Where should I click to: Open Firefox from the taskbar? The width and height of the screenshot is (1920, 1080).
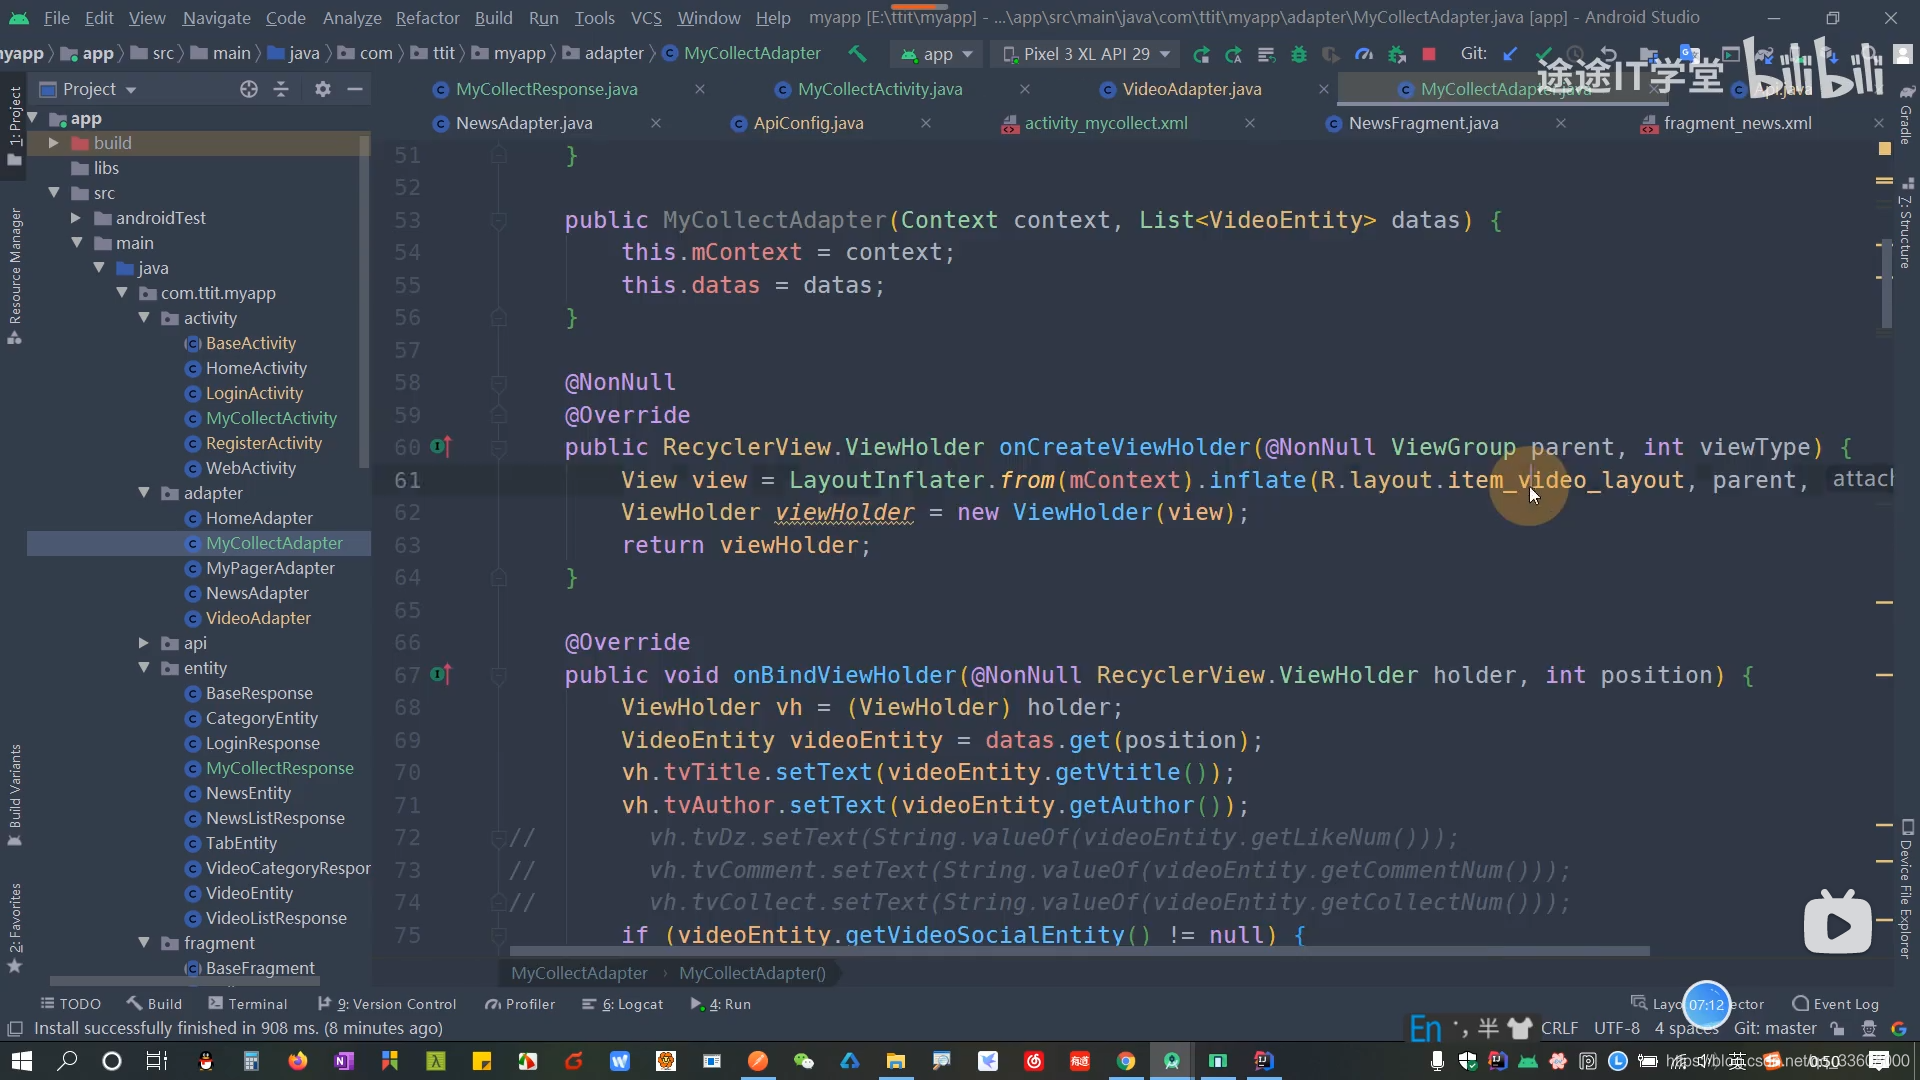click(298, 1061)
